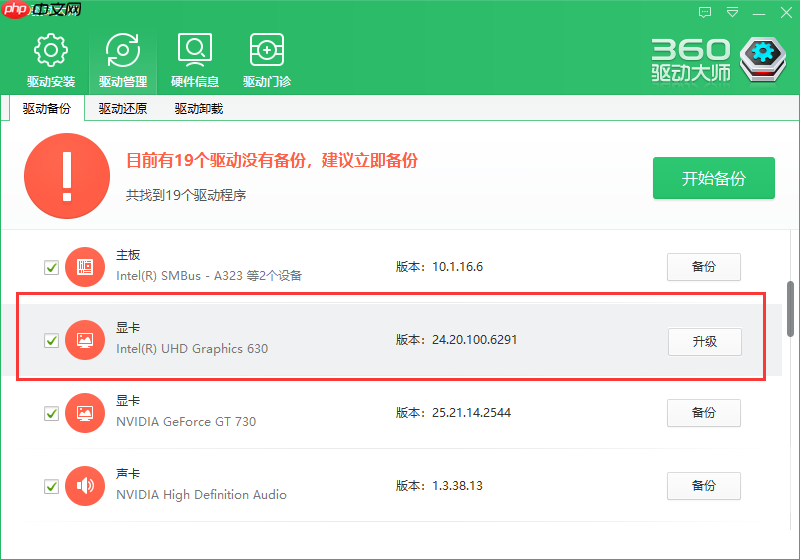The image size is (800, 560).
Task: Click 备份 for NVIDIA High Definition Audio
Action: [704, 486]
